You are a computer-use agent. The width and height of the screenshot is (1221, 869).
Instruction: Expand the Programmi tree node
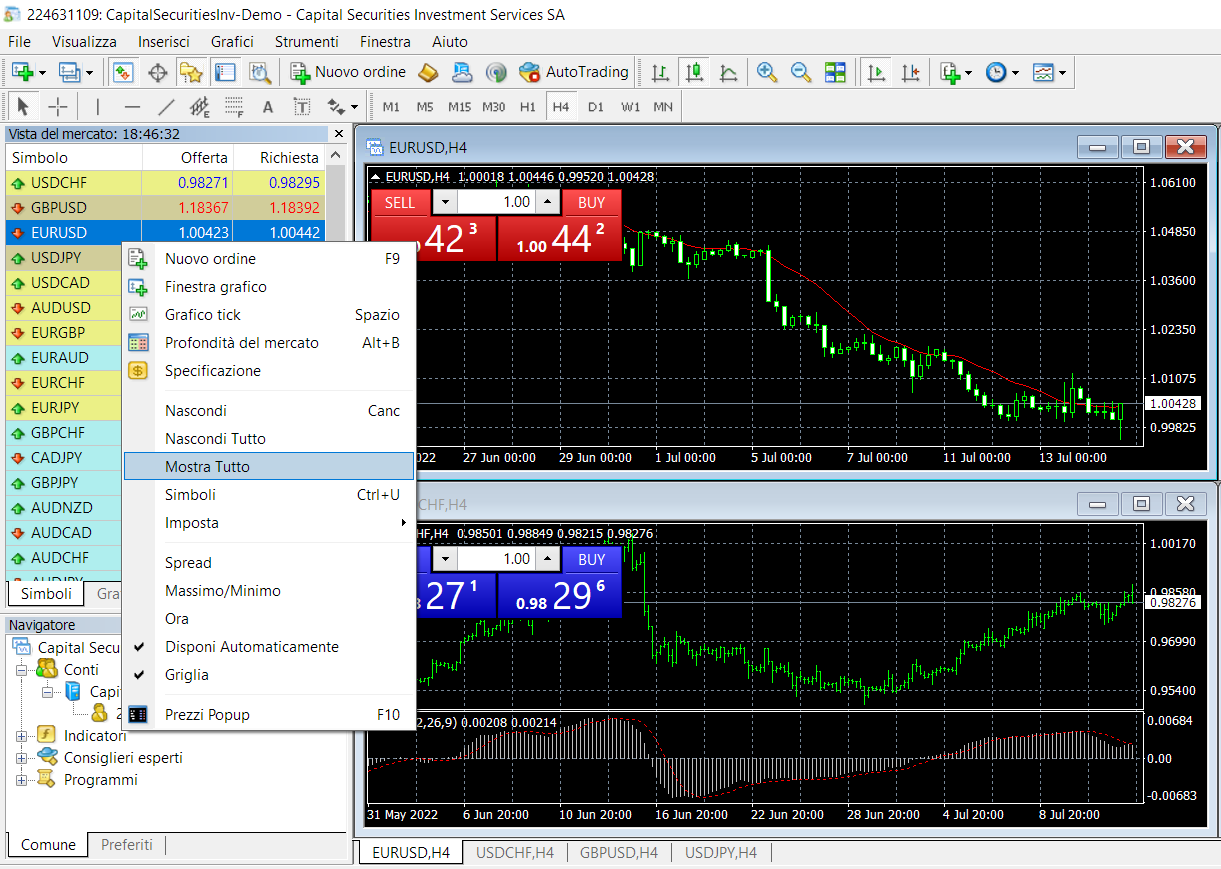coord(22,779)
